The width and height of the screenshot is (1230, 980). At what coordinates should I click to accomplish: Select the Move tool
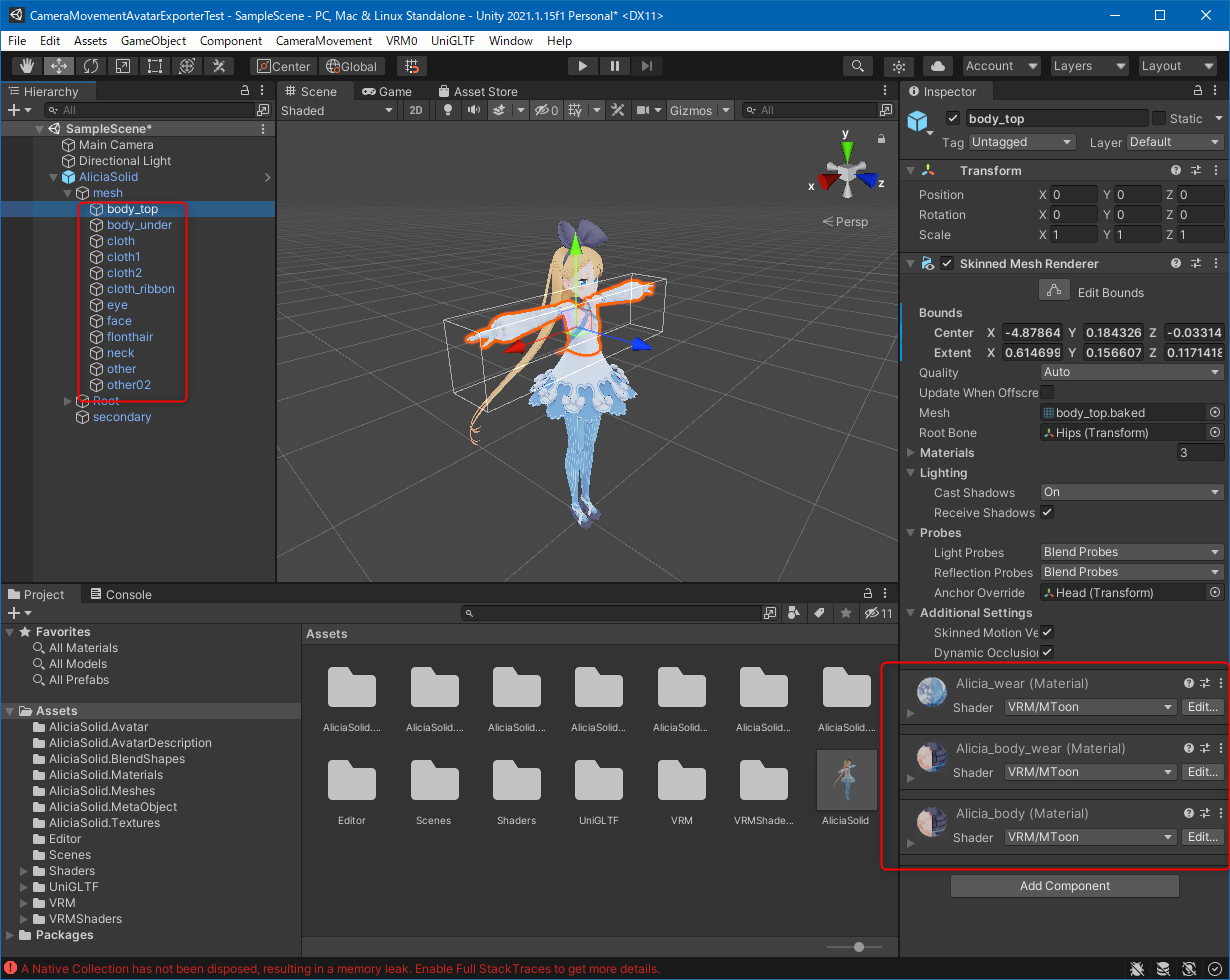(x=58, y=66)
